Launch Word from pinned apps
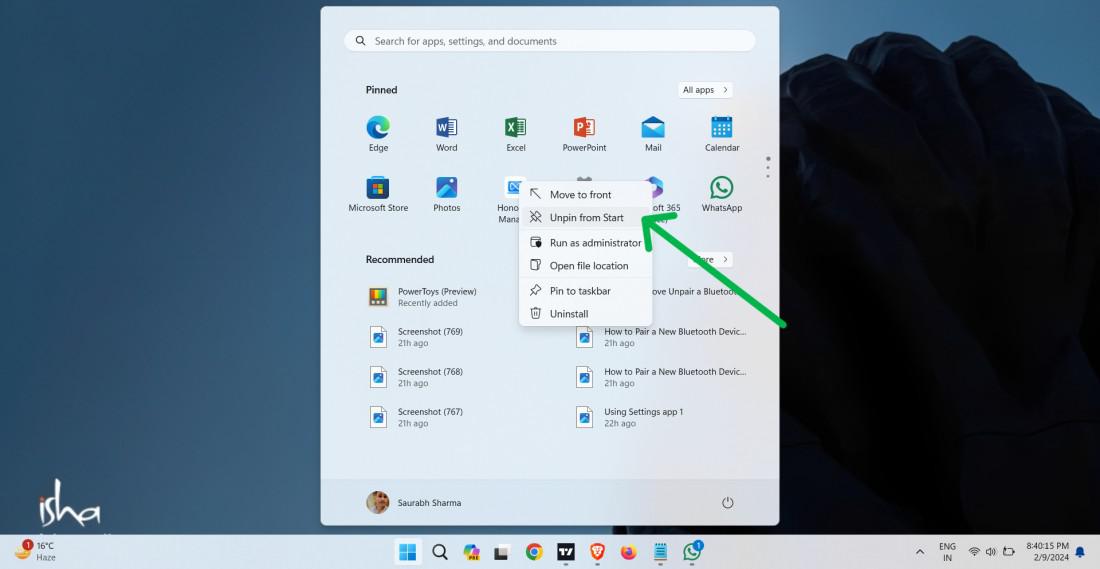 446,134
